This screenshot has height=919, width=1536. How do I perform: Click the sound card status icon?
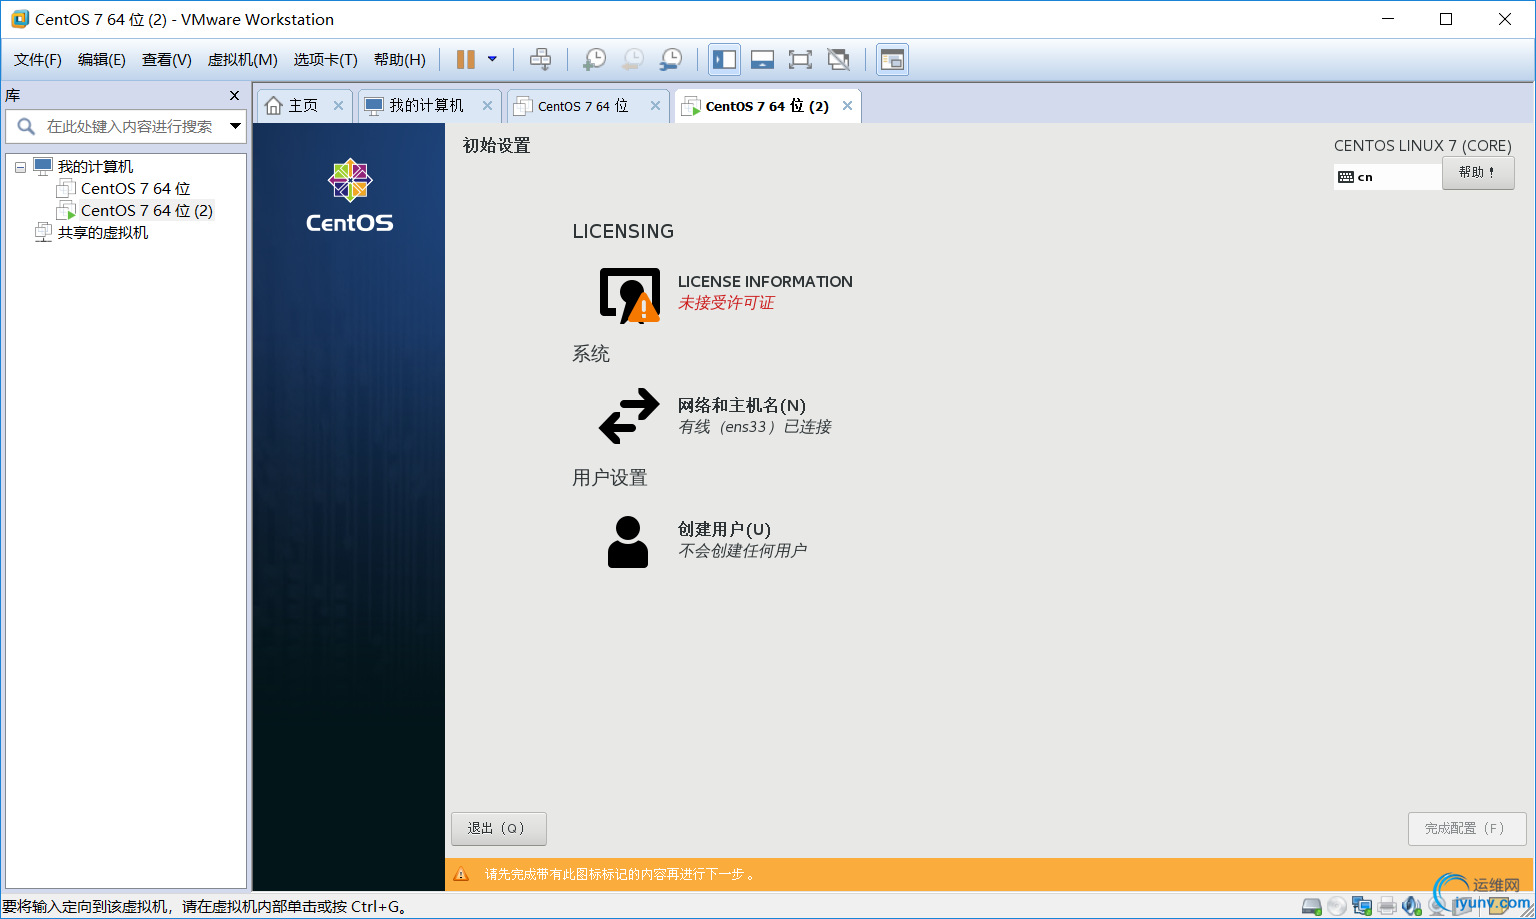[1412, 907]
